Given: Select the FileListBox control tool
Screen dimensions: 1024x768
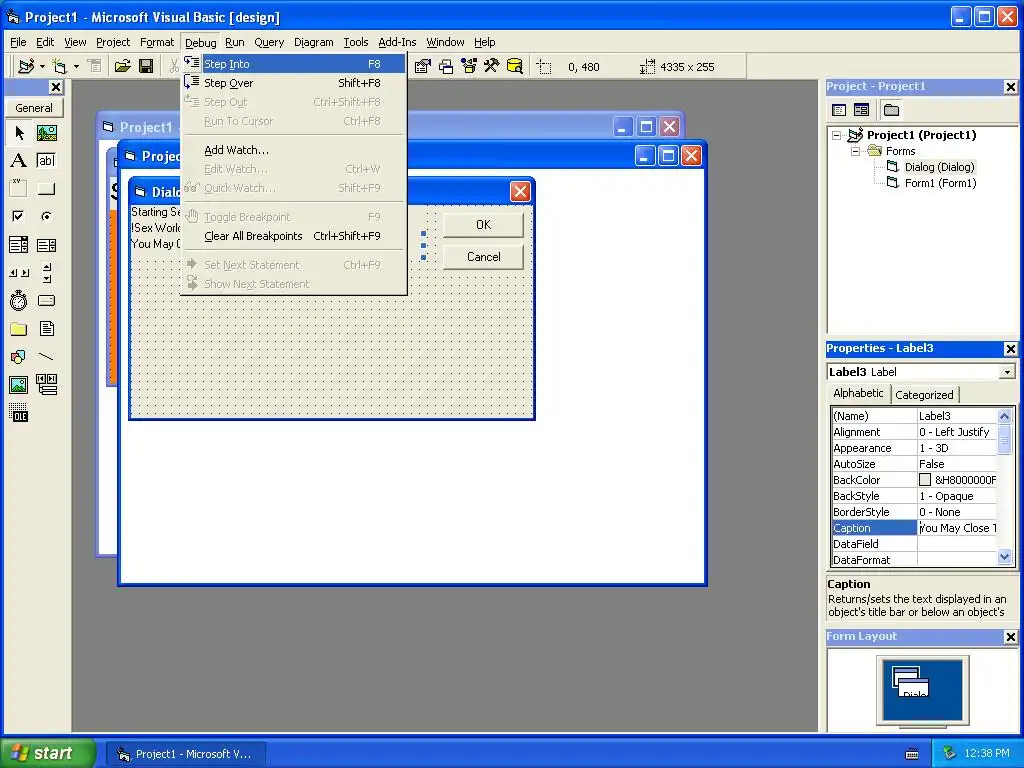Looking at the screenshot, I should 46,328.
